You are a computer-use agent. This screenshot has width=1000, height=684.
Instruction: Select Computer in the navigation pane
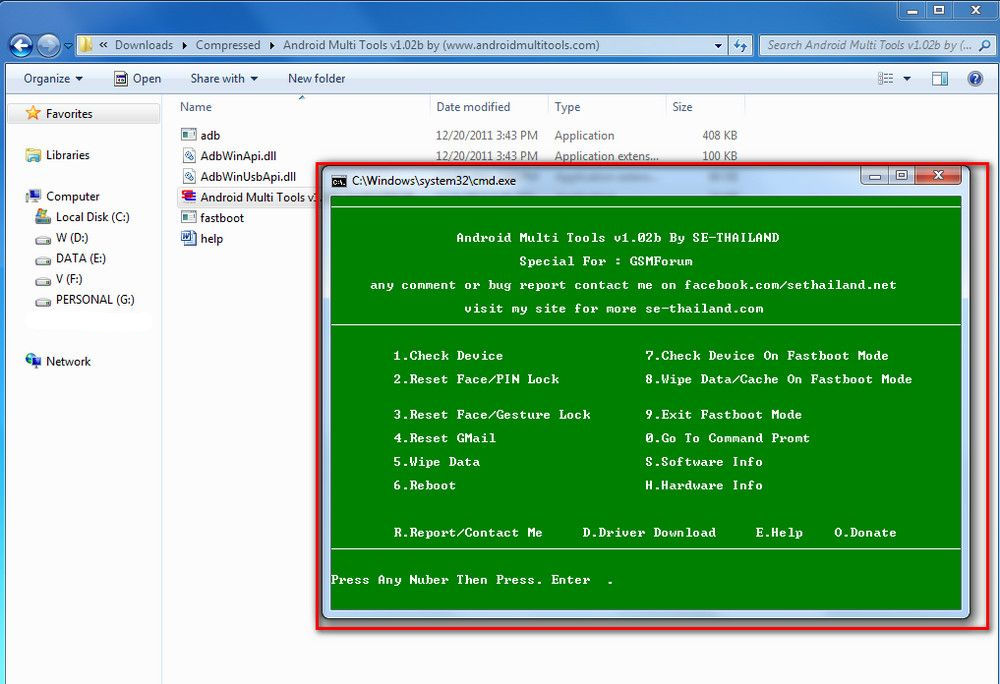click(x=73, y=196)
